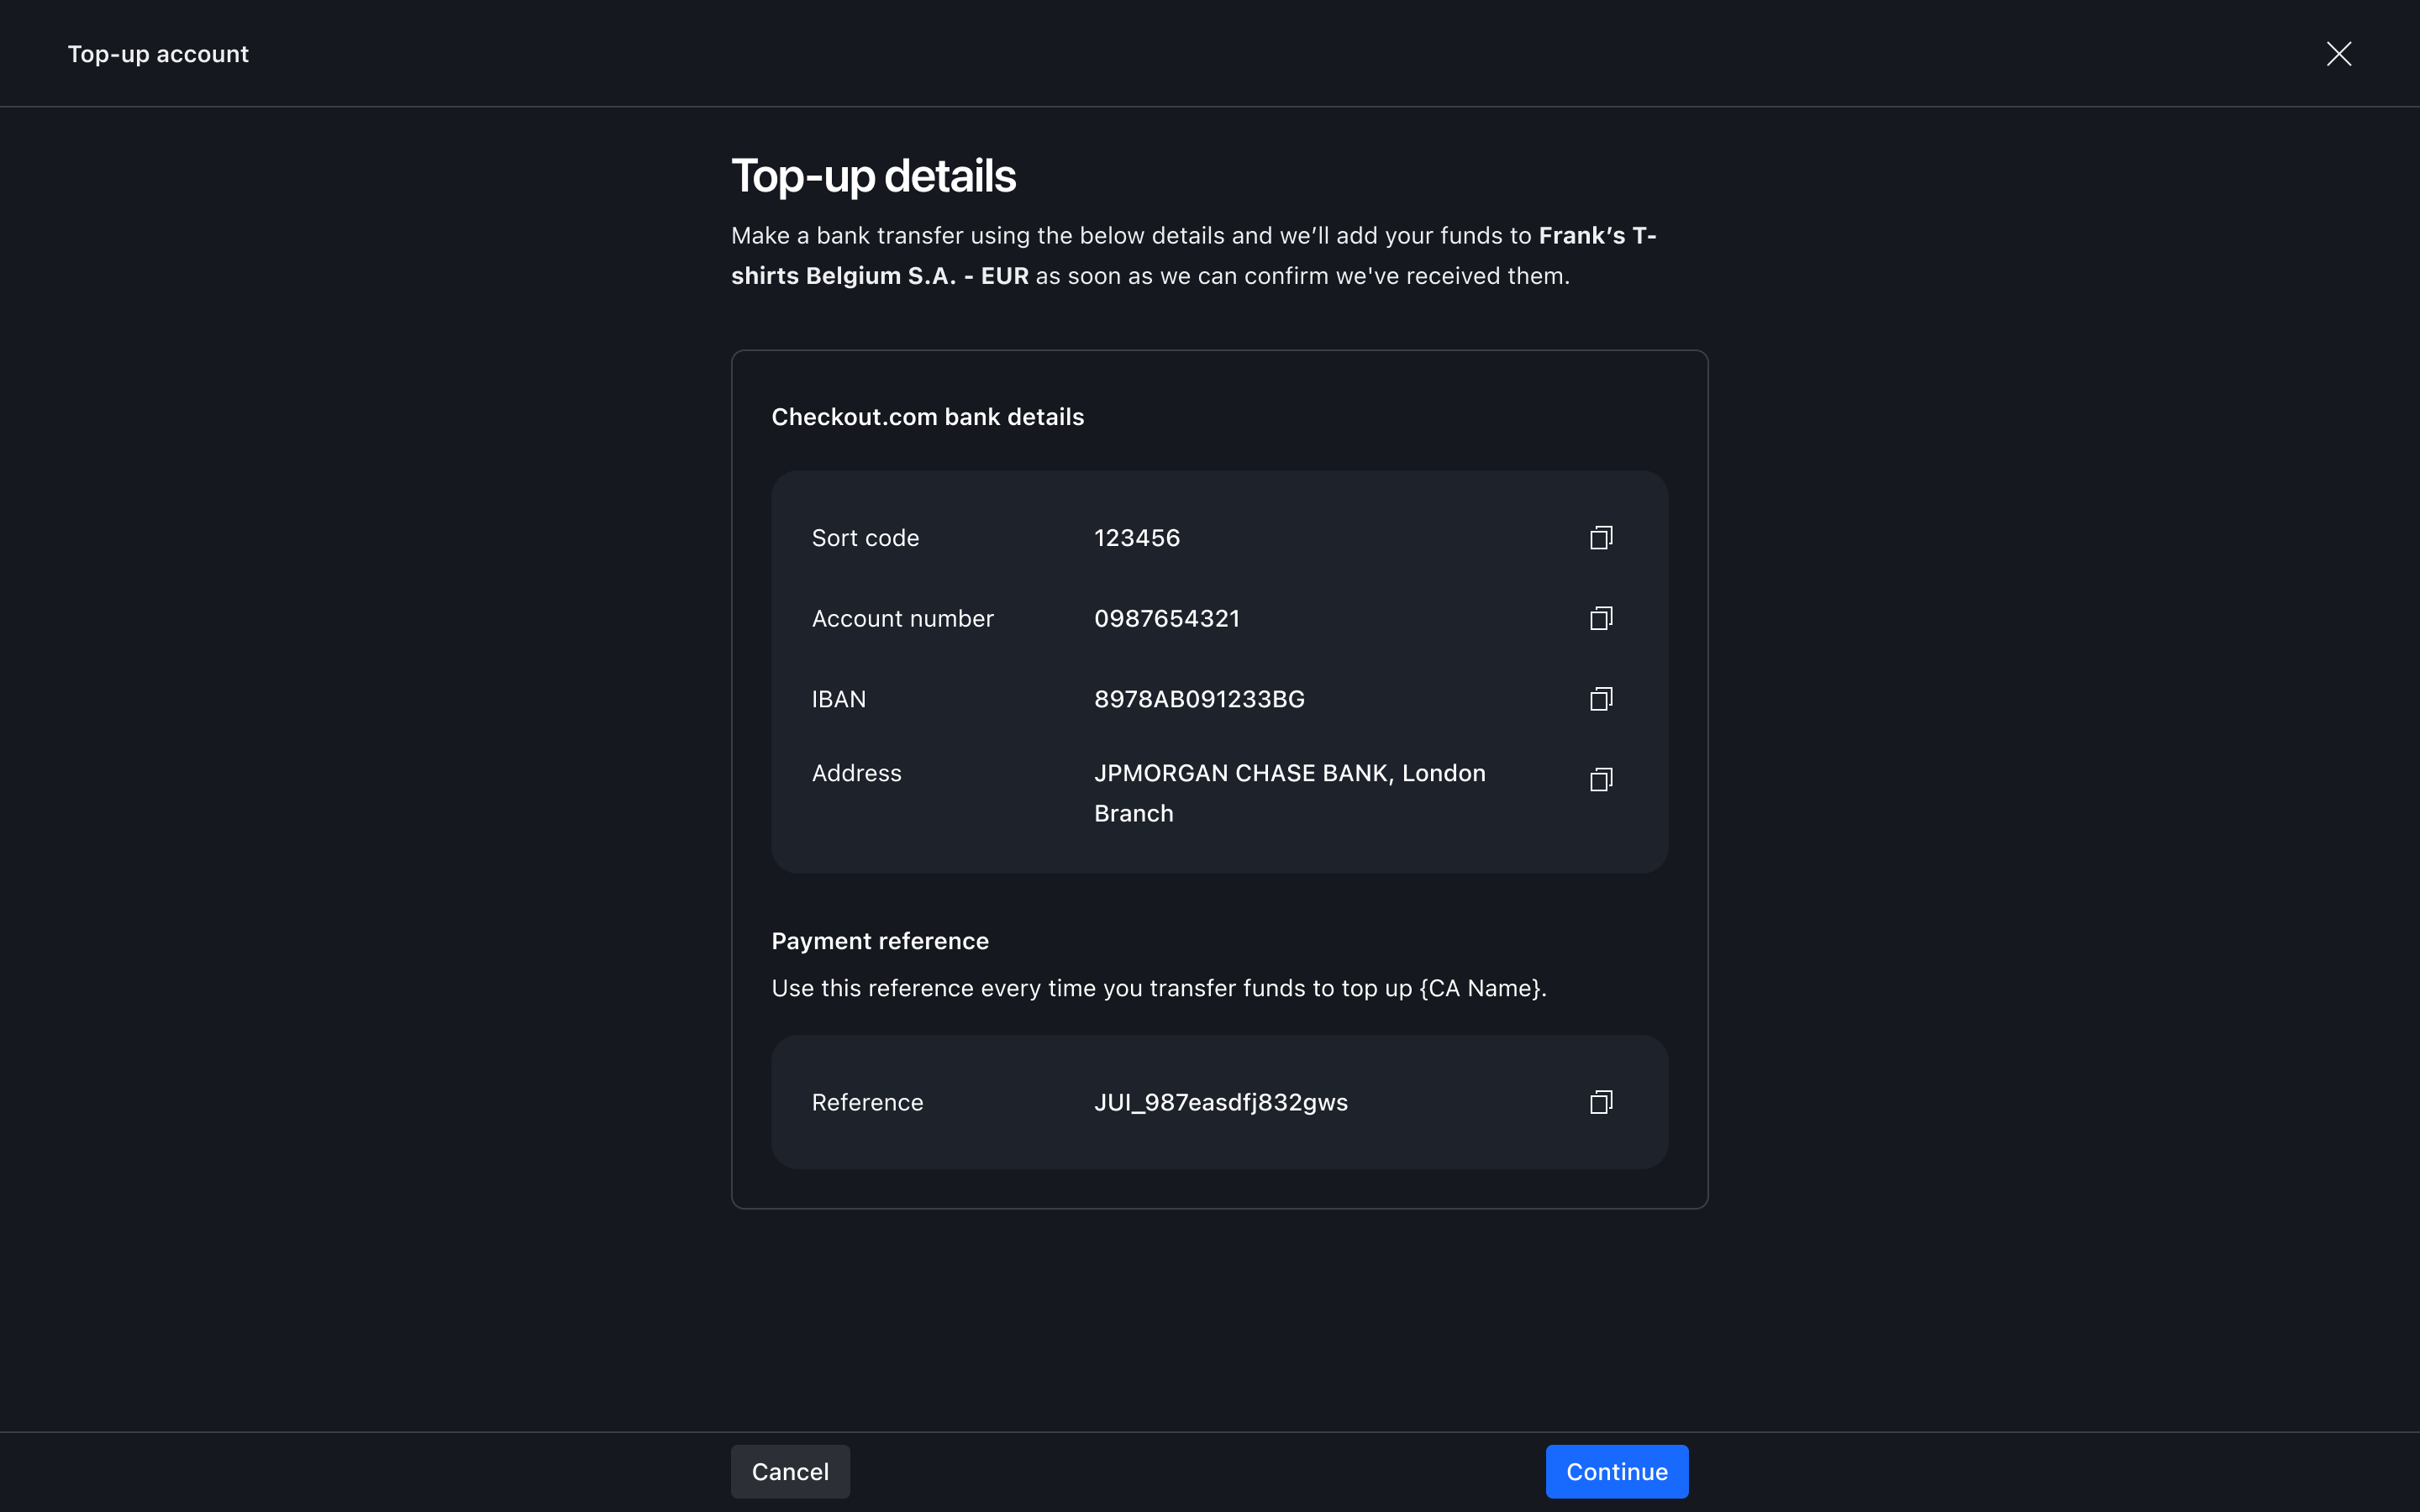Select the JPMORGAN CHASE BANK address text
Image resolution: width=2420 pixels, height=1512 pixels.
click(x=1290, y=793)
